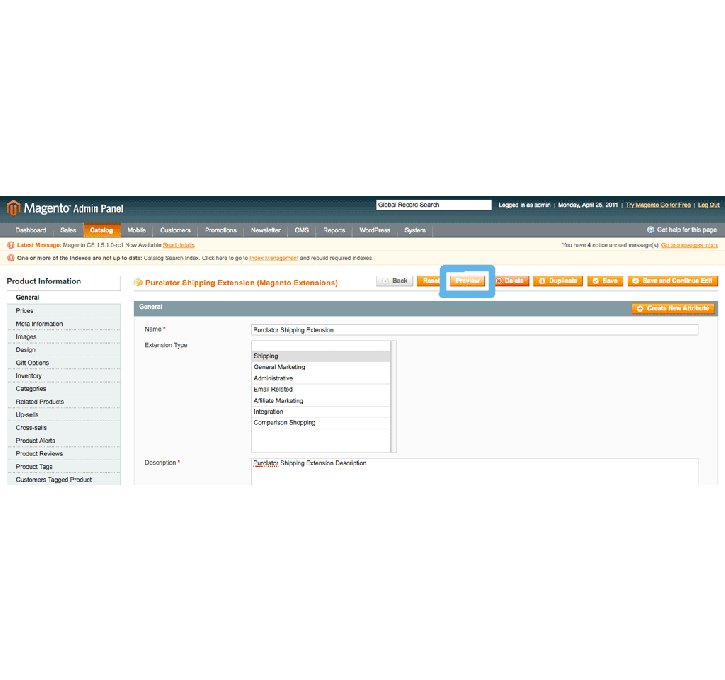Select the Prices tab

click(x=64, y=311)
